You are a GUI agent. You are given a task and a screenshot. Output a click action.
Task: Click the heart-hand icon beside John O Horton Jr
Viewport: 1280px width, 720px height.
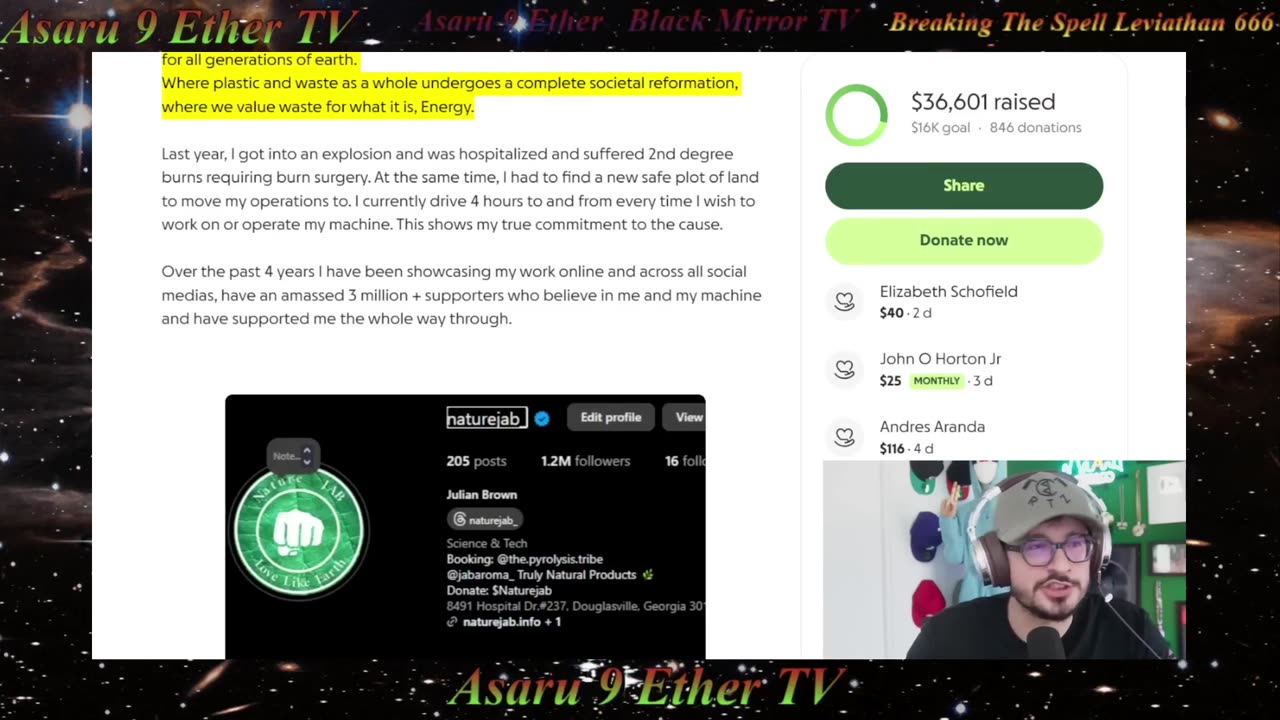845,369
